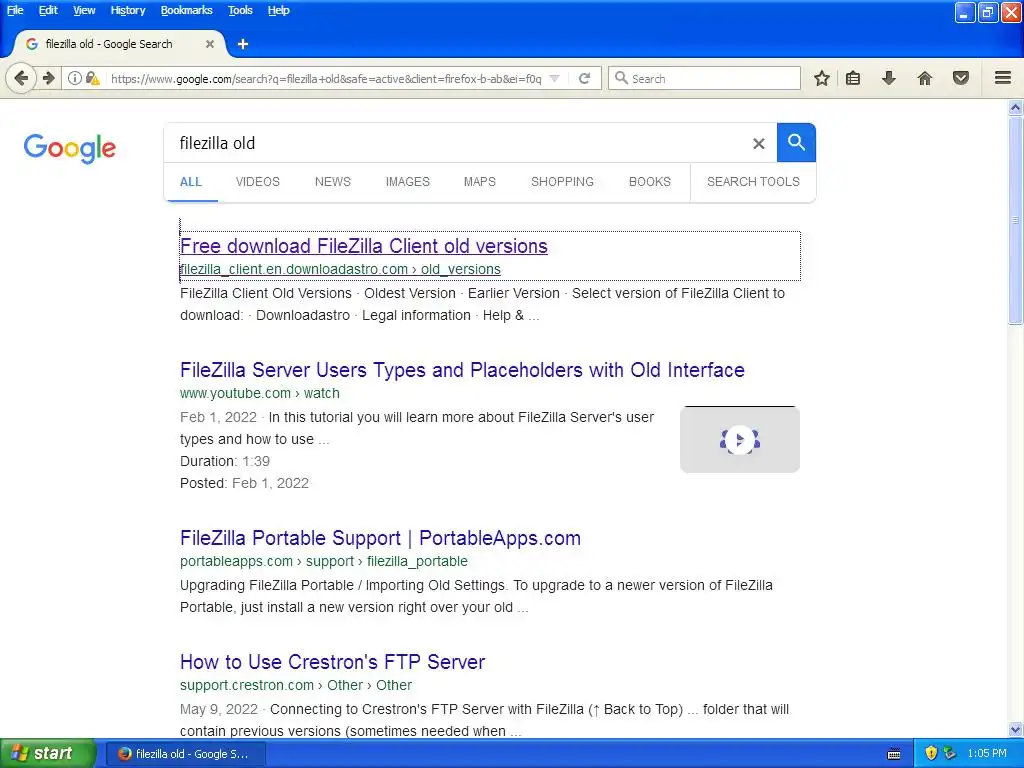Play the YouTube video thumbnail
Image resolution: width=1024 pixels, height=768 pixels.
740,440
